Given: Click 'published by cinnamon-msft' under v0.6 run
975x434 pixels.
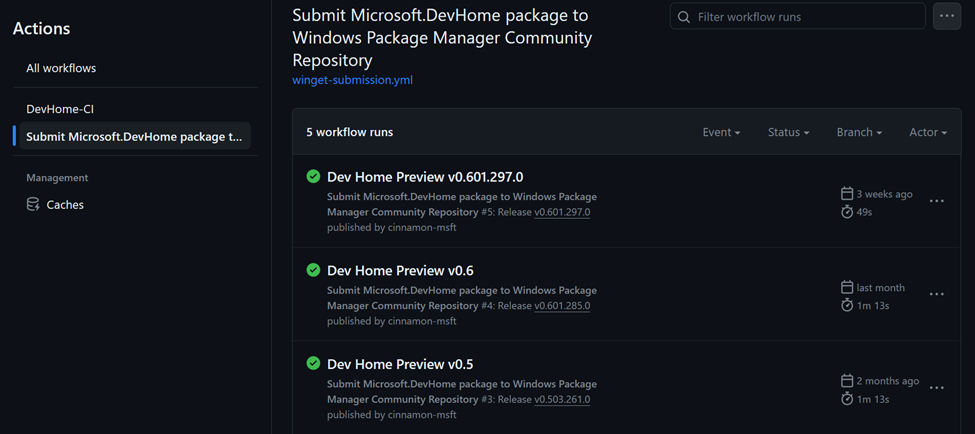Looking at the screenshot, I should click(x=392, y=321).
